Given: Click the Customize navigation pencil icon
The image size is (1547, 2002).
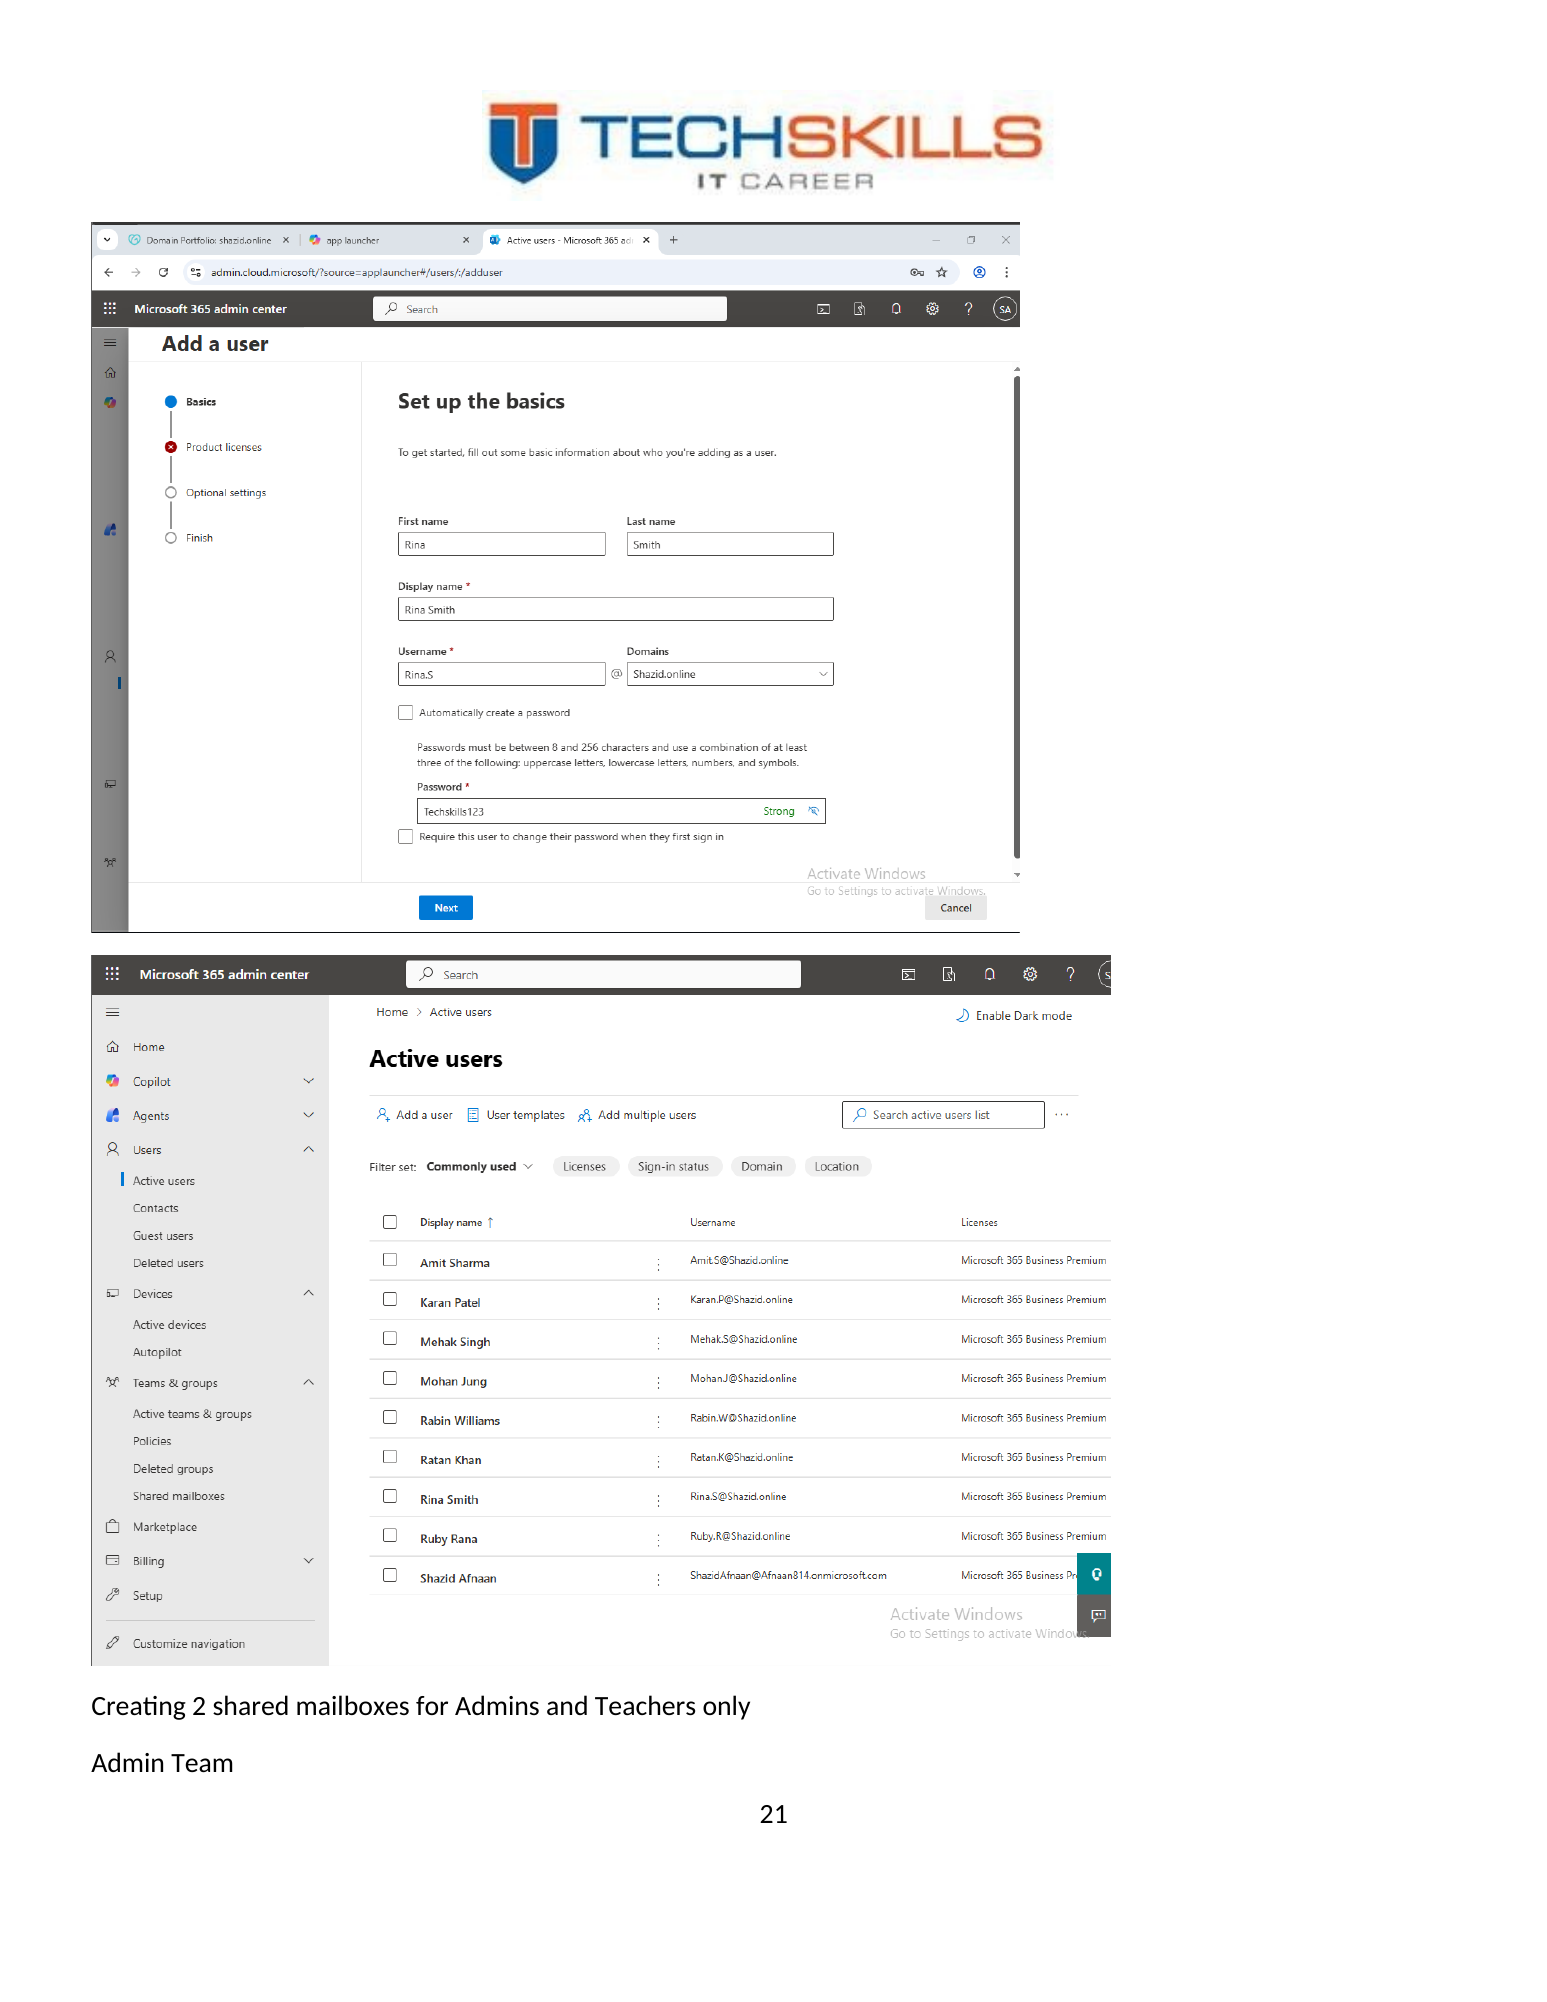Looking at the screenshot, I should click(113, 1643).
